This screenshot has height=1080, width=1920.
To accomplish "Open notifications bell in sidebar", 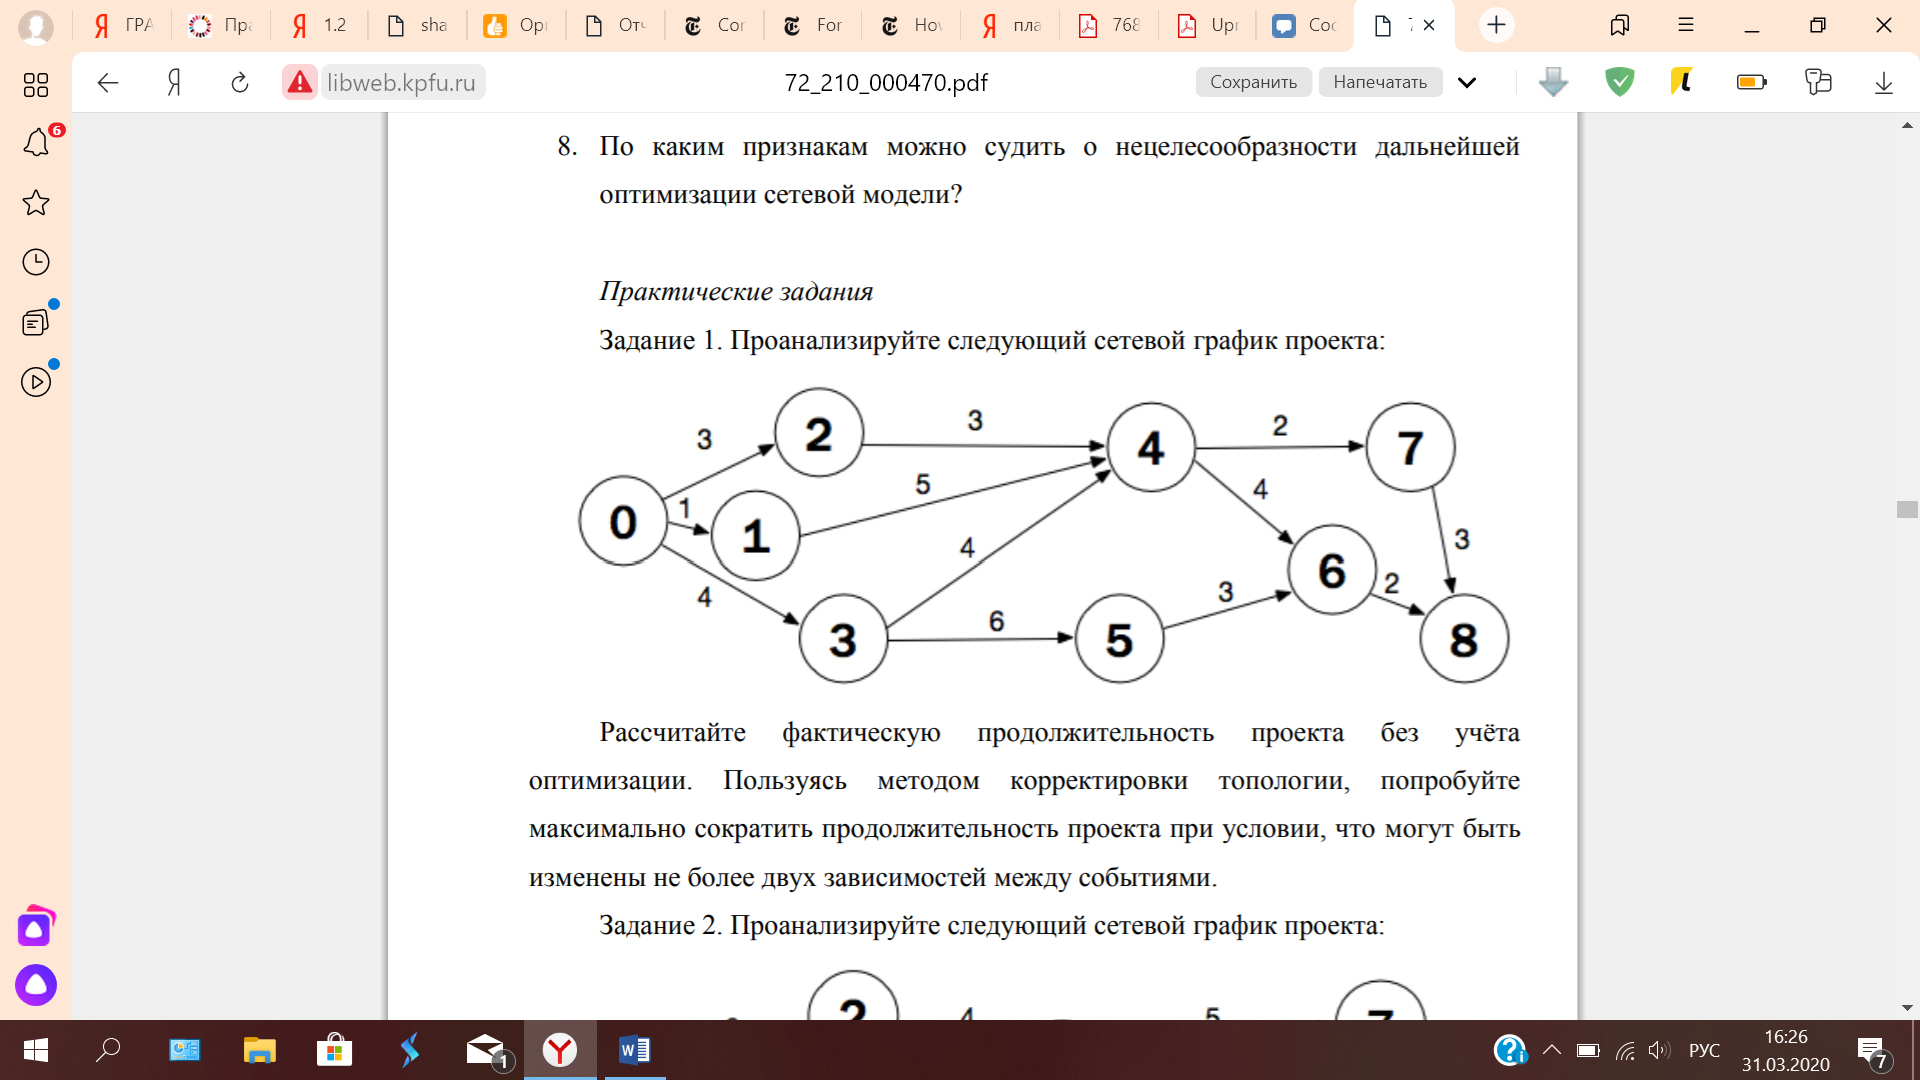I will coord(36,143).
